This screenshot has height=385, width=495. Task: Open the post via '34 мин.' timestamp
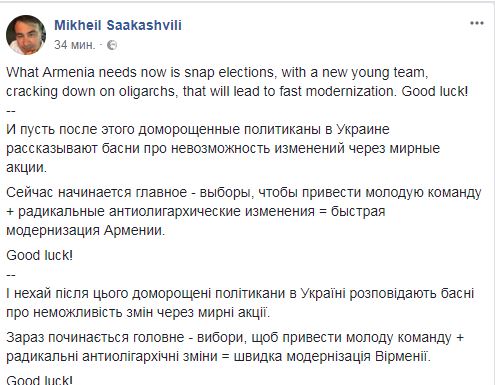point(75,45)
